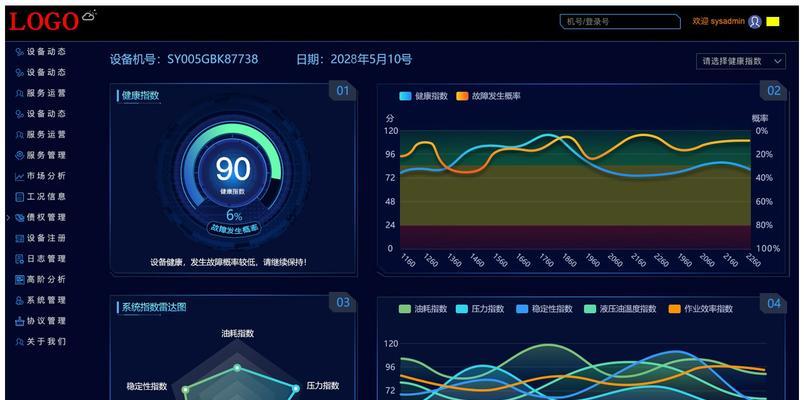The width and height of the screenshot is (804, 400).
Task: Click the device number SY005GBK87738
Action: pyautogui.click(x=213, y=59)
